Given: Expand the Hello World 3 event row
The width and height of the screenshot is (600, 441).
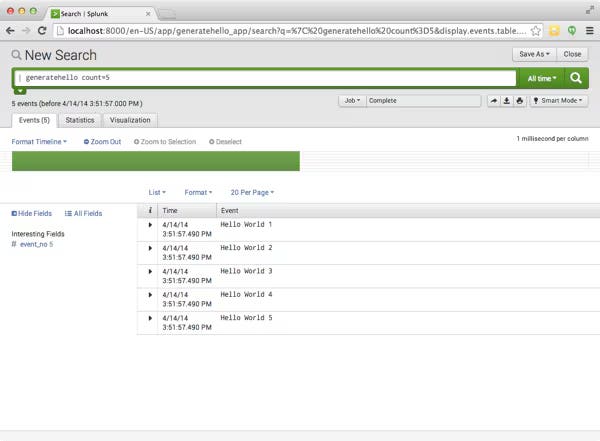Looking at the screenshot, I should pyautogui.click(x=150, y=271).
